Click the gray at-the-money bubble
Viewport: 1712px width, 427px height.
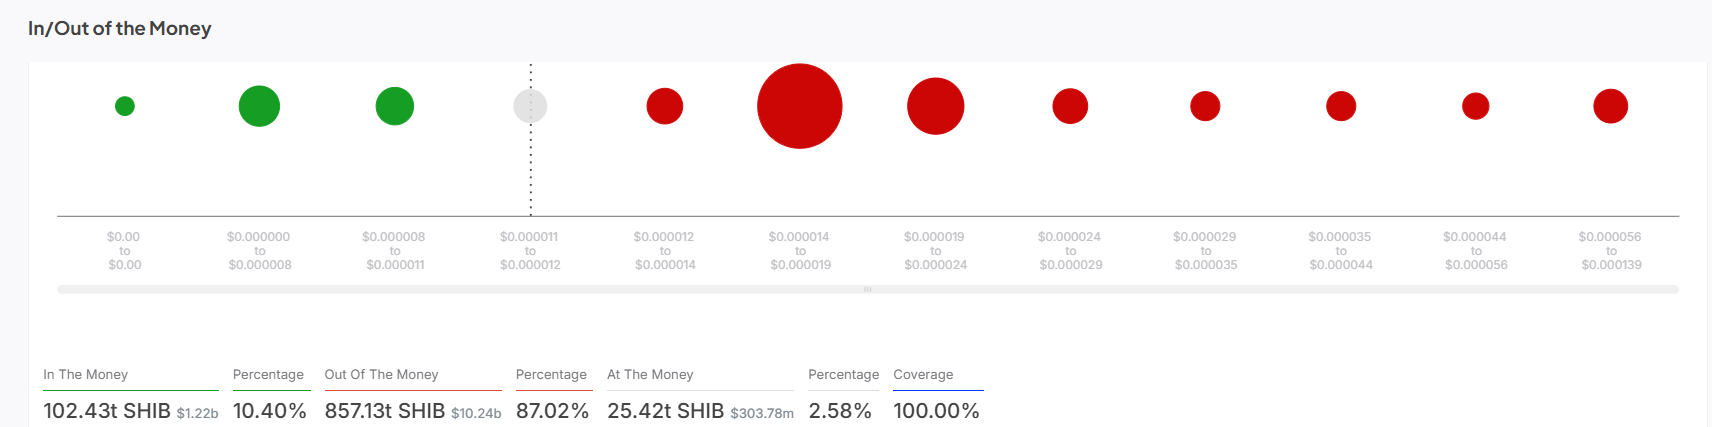pyautogui.click(x=530, y=106)
